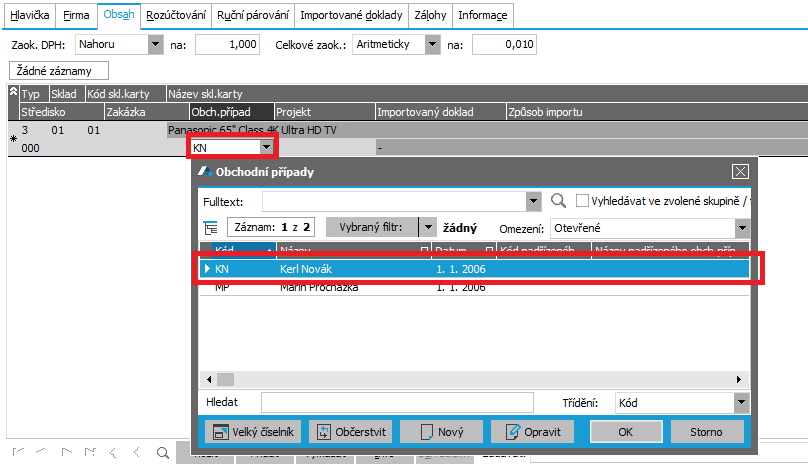Close the Obchodní případy dialog
The image size is (808, 470).
740,172
